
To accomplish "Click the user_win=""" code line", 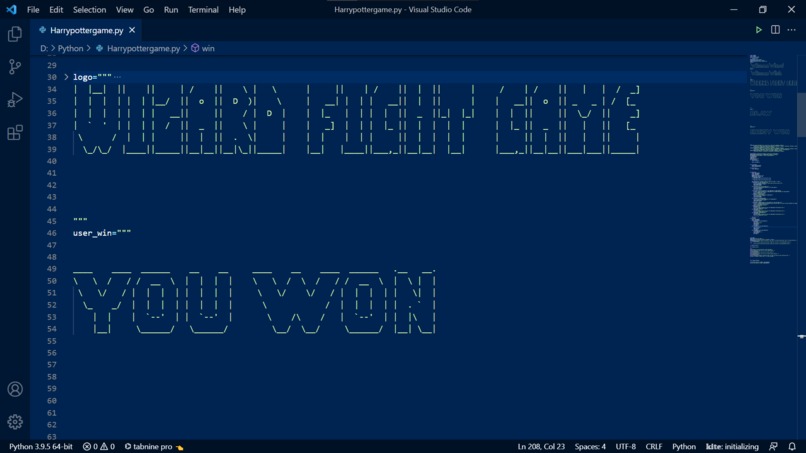I will (x=102, y=233).
